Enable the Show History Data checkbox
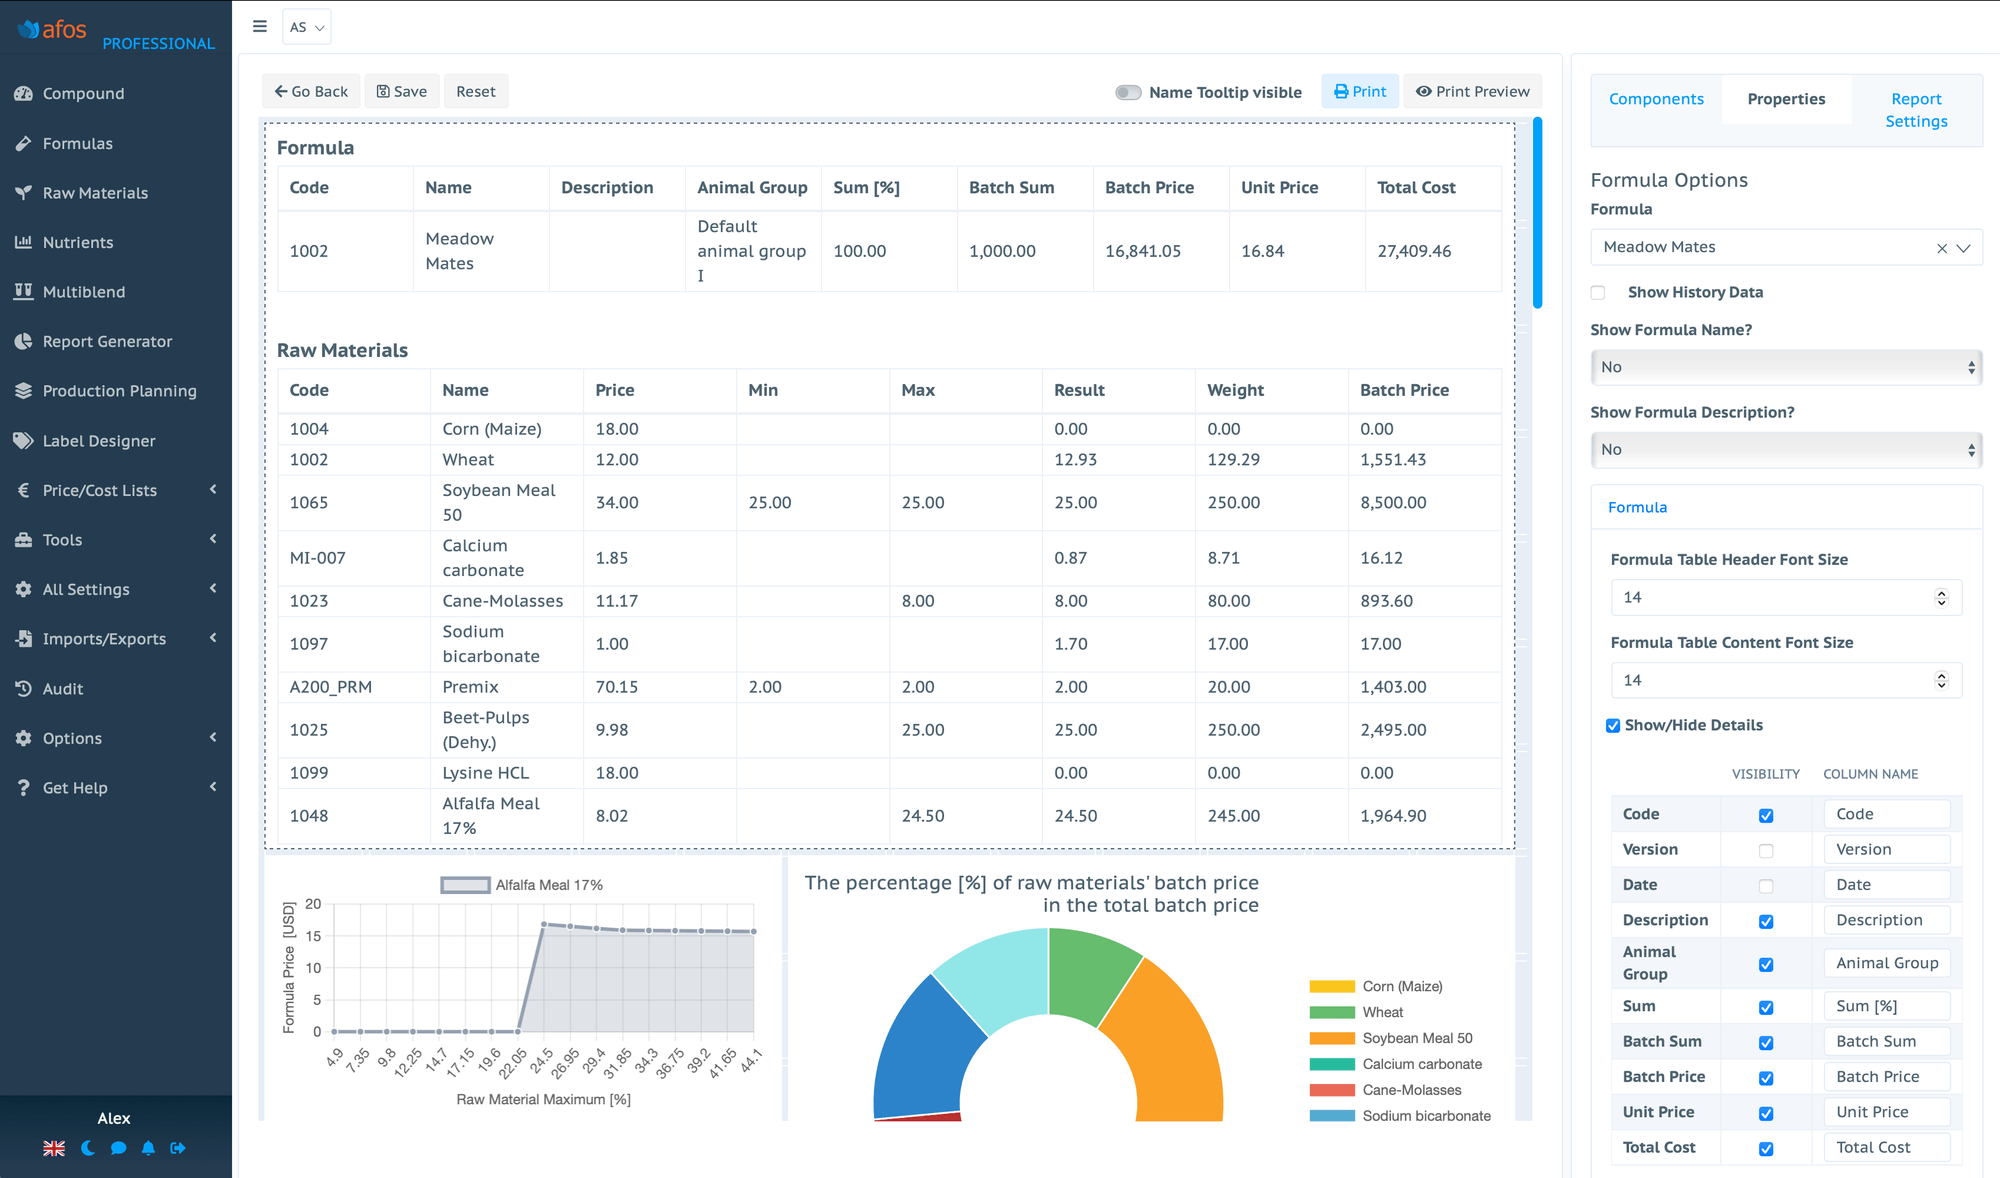The height and width of the screenshot is (1178, 2000). point(1598,292)
